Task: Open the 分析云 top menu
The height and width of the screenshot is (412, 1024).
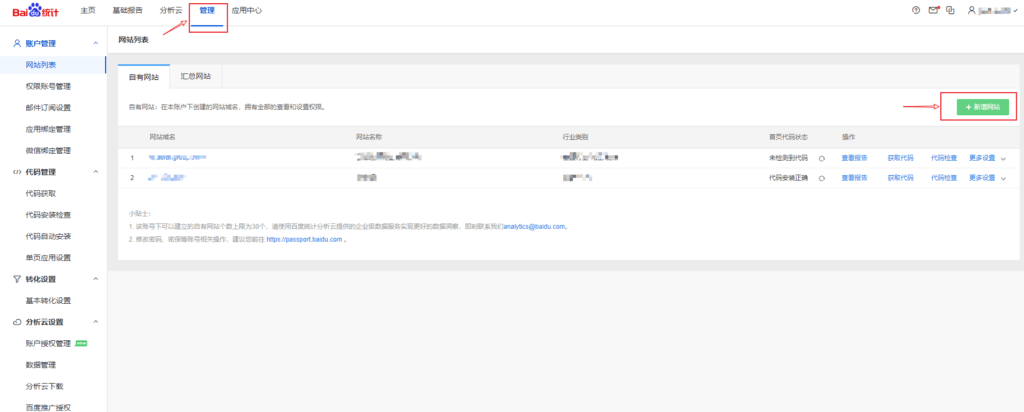Action: 171,10
